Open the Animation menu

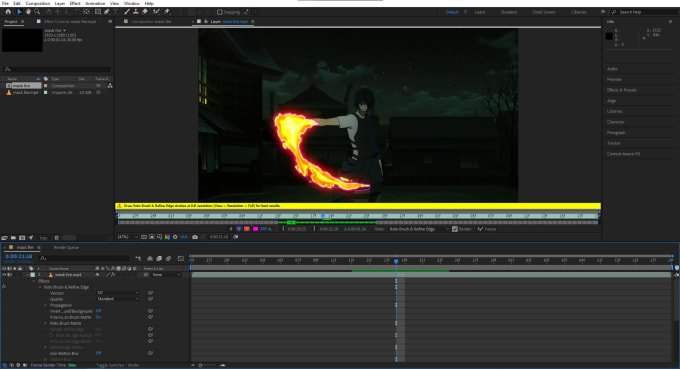(x=95, y=3)
